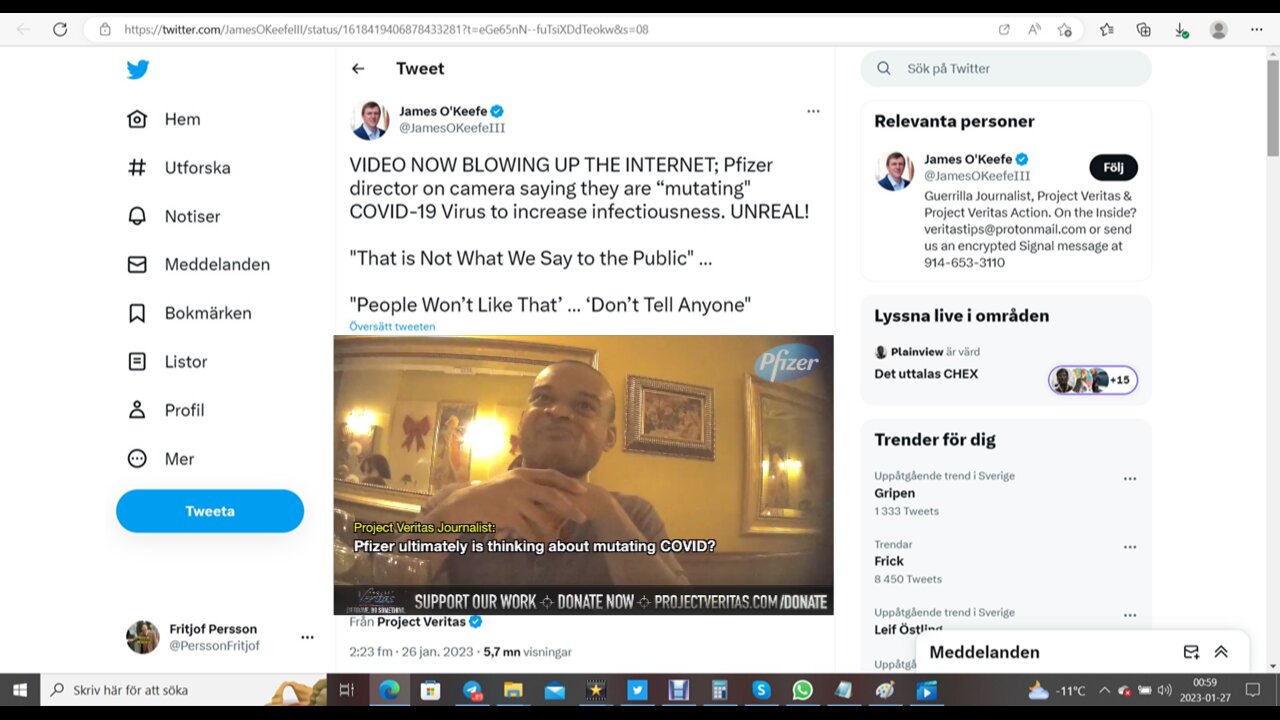The width and height of the screenshot is (1280, 720).
Task: Open Microsoft Store from taskbar
Action: [430, 690]
